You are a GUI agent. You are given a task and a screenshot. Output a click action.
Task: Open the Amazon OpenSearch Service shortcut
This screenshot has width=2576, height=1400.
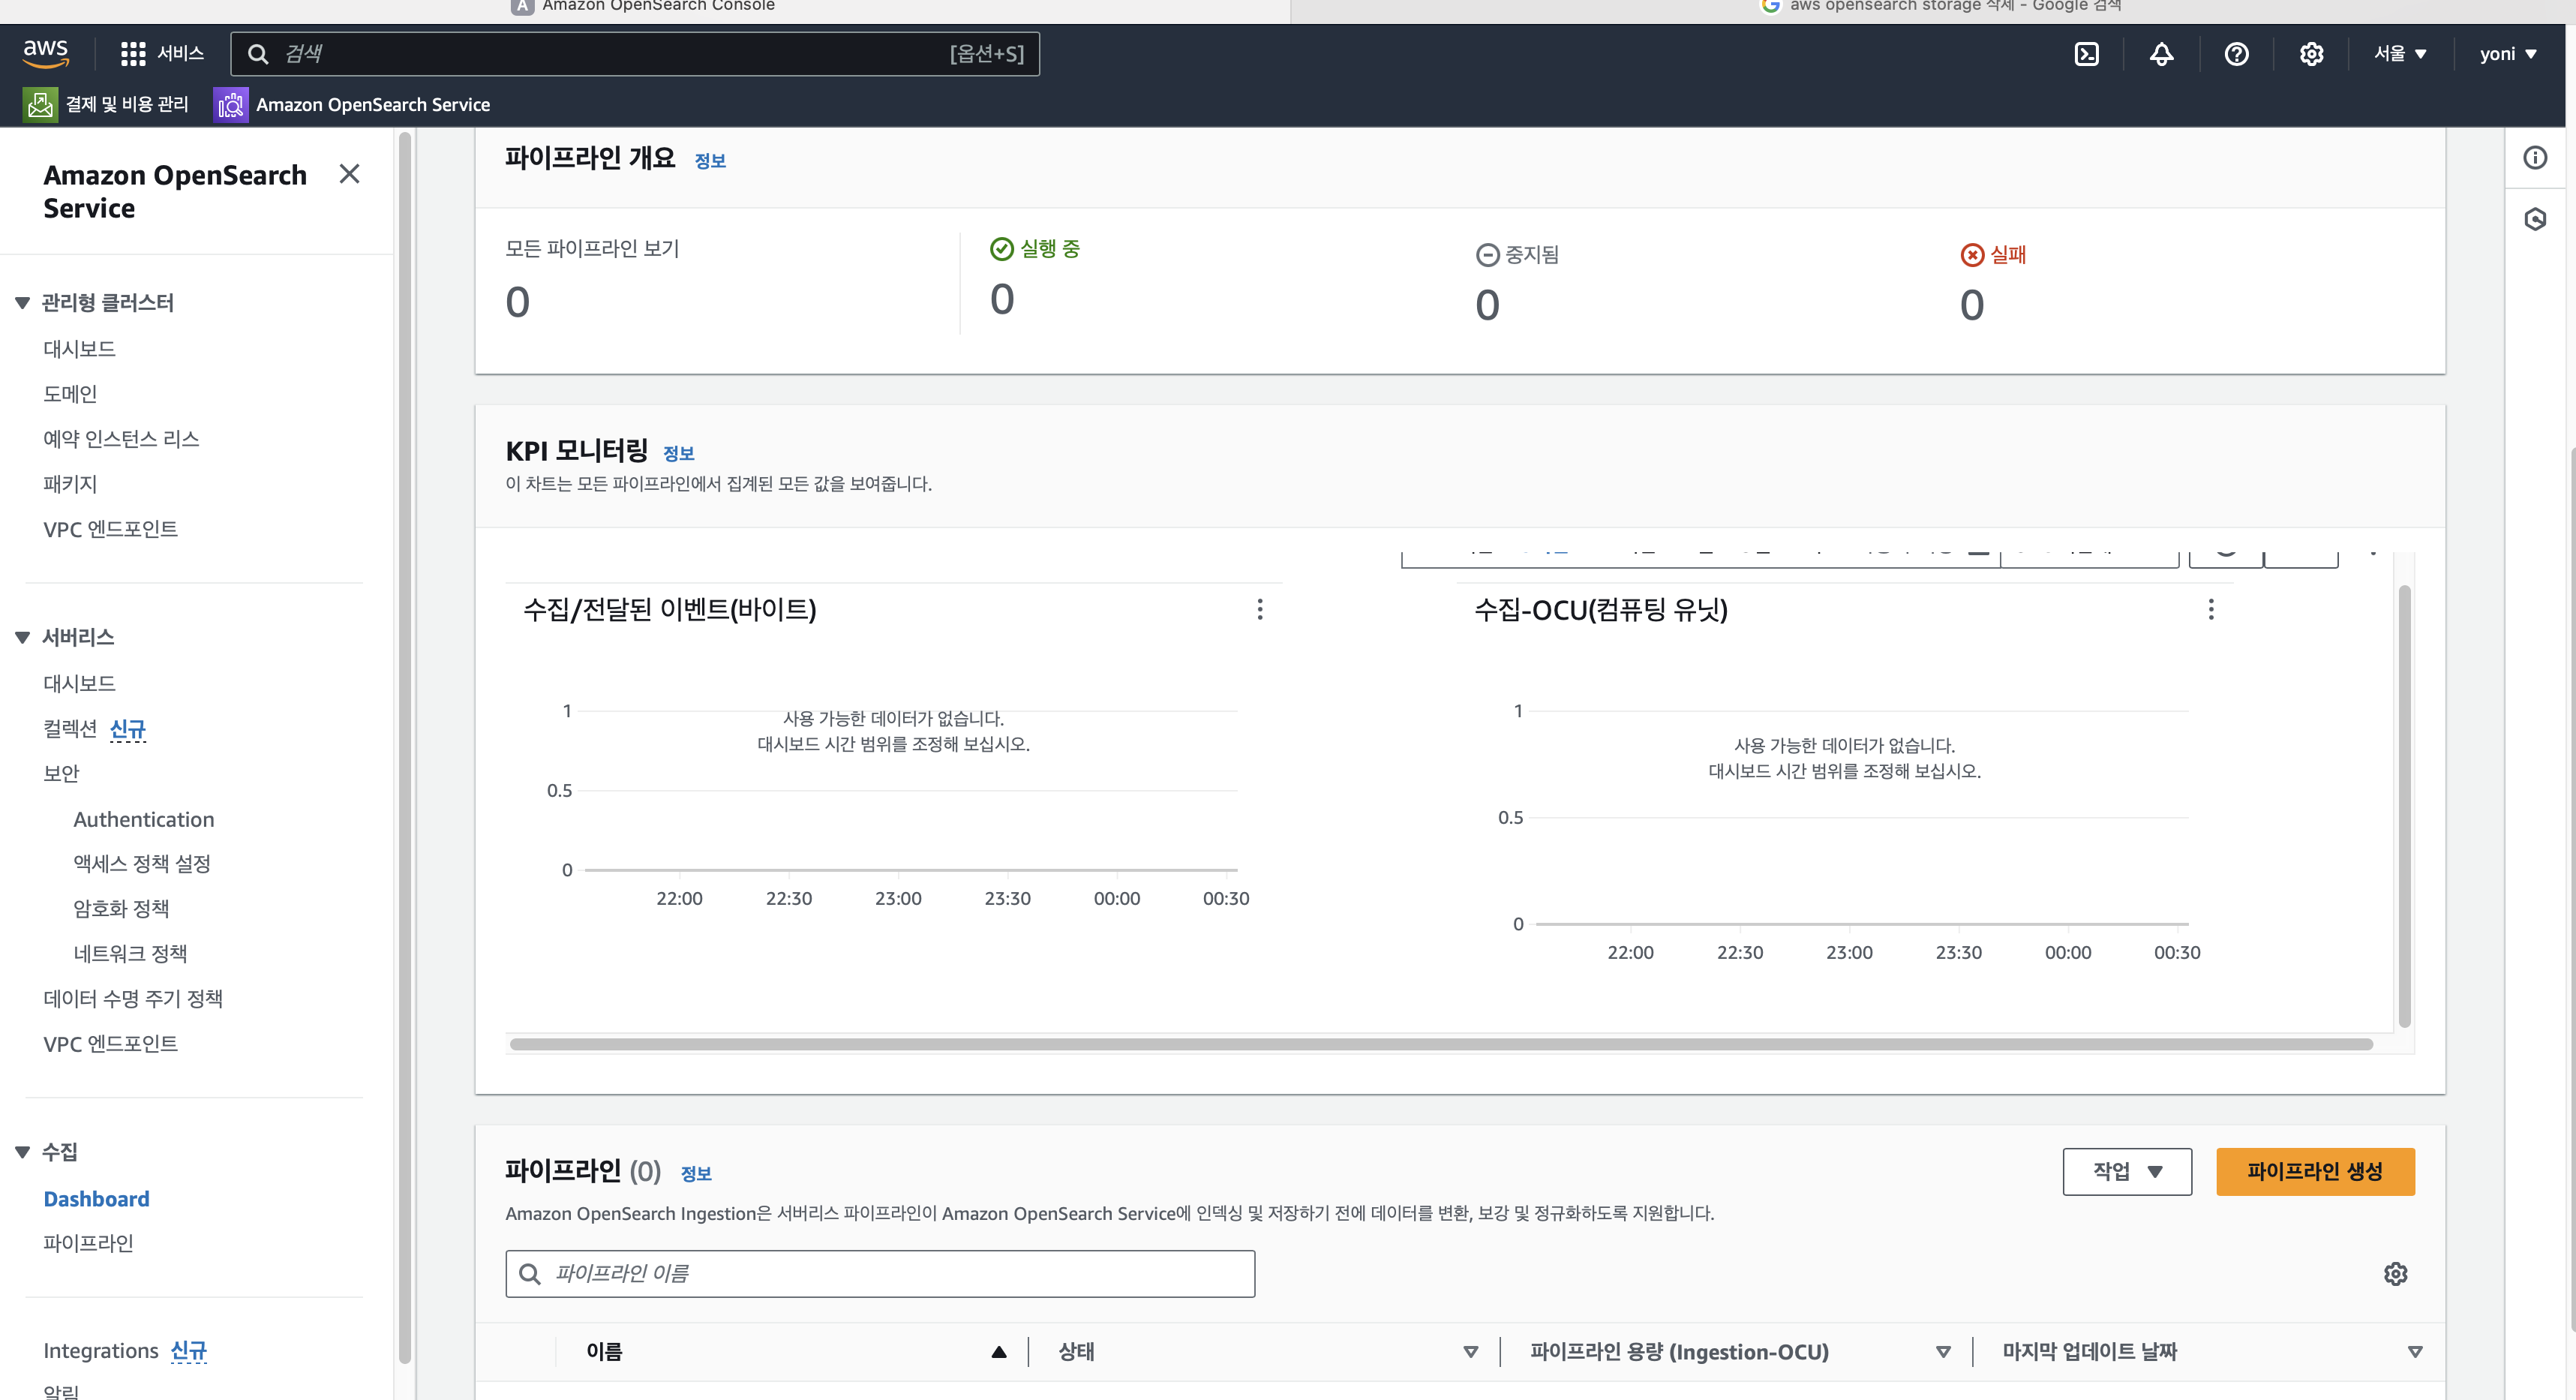click(x=352, y=104)
